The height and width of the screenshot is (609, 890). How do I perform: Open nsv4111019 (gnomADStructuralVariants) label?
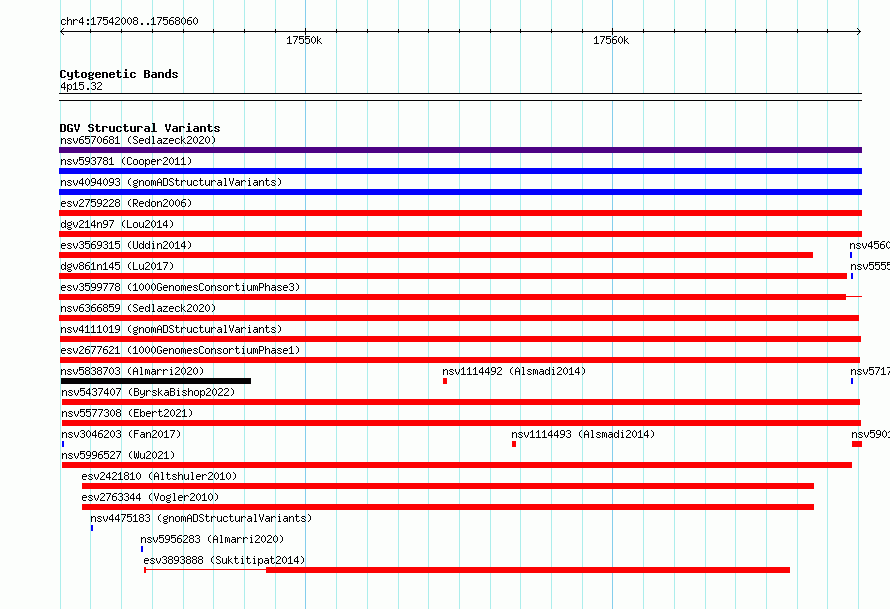coord(171,329)
